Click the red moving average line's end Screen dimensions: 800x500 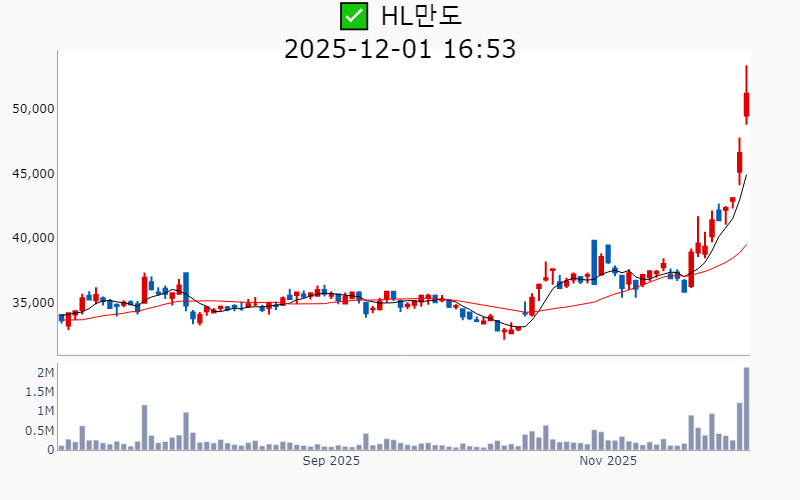click(x=746, y=244)
